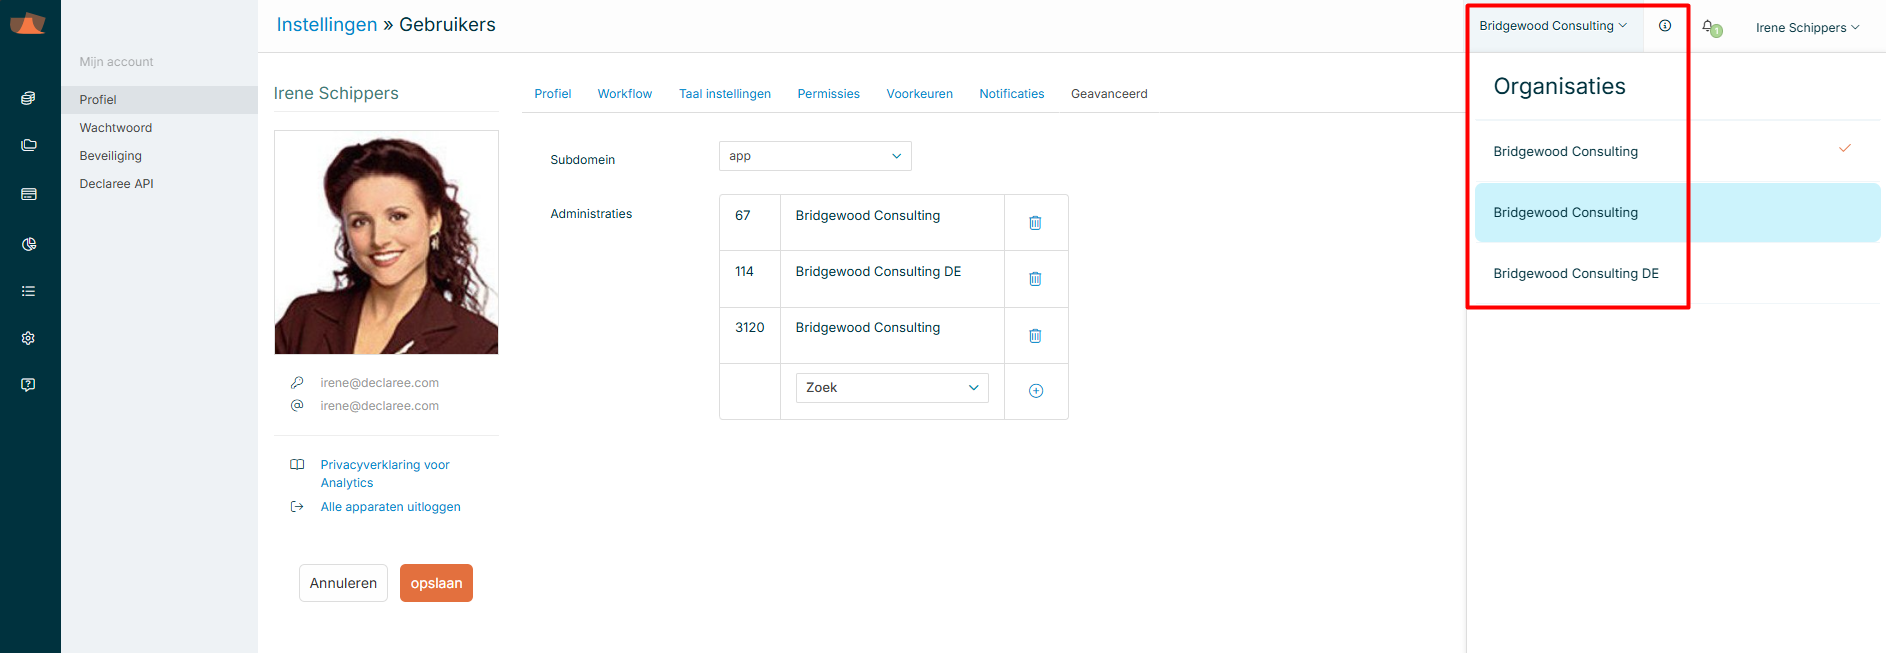Click the info circle icon in header
The width and height of the screenshot is (1886, 653).
coord(1665,26)
